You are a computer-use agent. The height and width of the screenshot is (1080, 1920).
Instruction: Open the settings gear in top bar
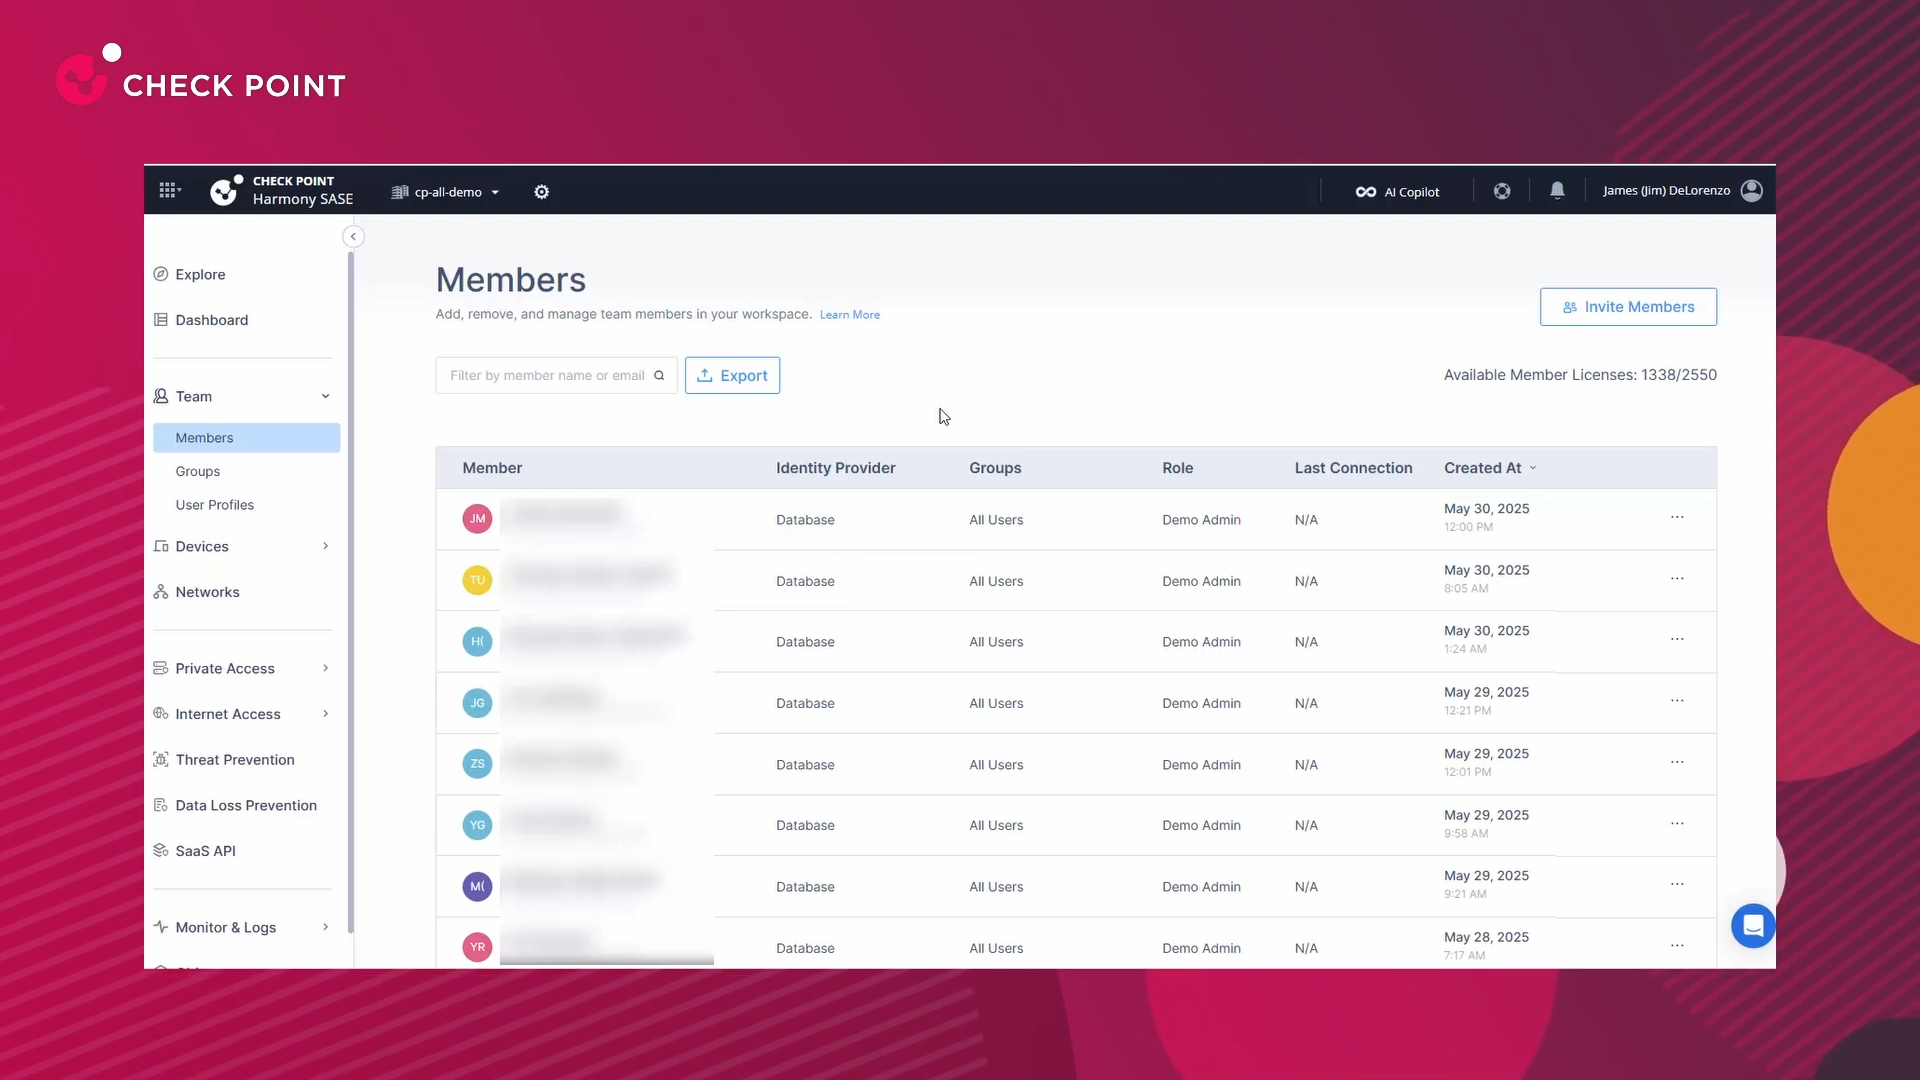541,192
